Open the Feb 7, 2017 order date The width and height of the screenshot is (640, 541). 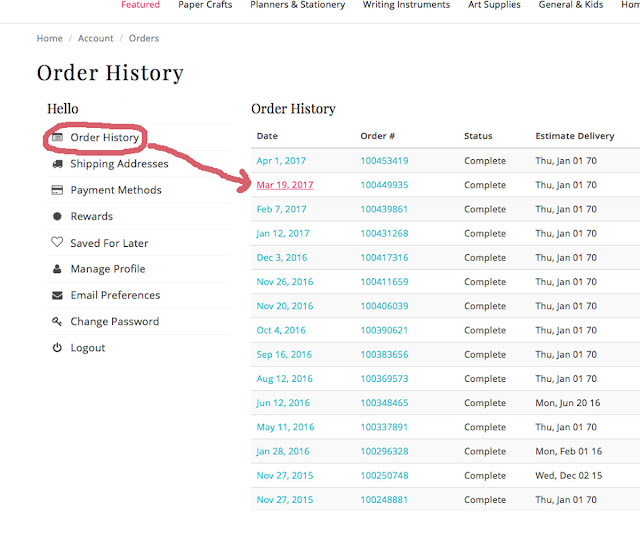tap(282, 209)
